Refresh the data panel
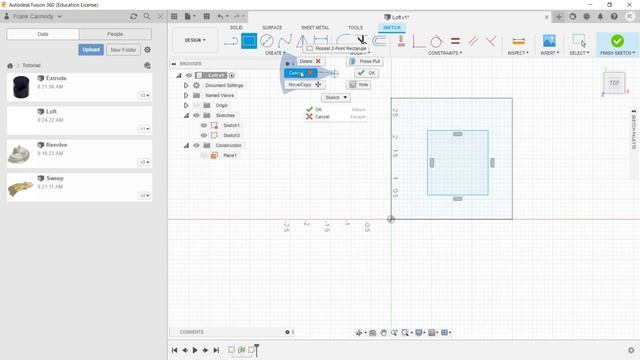Viewport: 640px width, 360px height. (133, 16)
